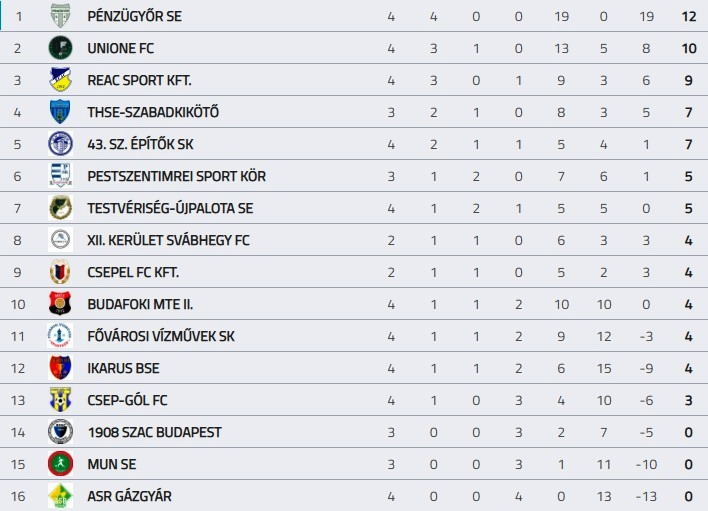This screenshot has height=511, width=708.
Task: Click Pénzügyőr SE's 12 points value
Action: tap(687, 16)
